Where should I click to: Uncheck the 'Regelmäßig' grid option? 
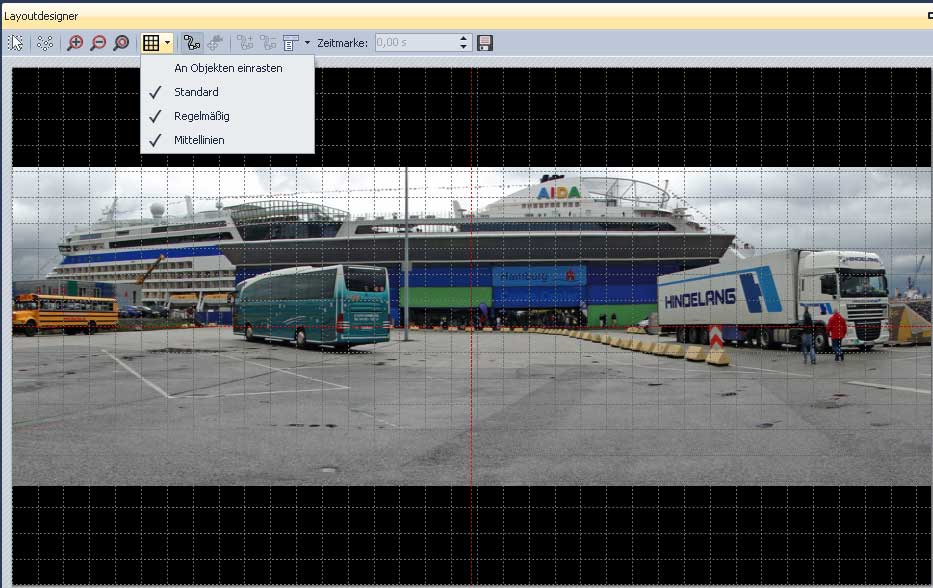pyautogui.click(x=201, y=116)
